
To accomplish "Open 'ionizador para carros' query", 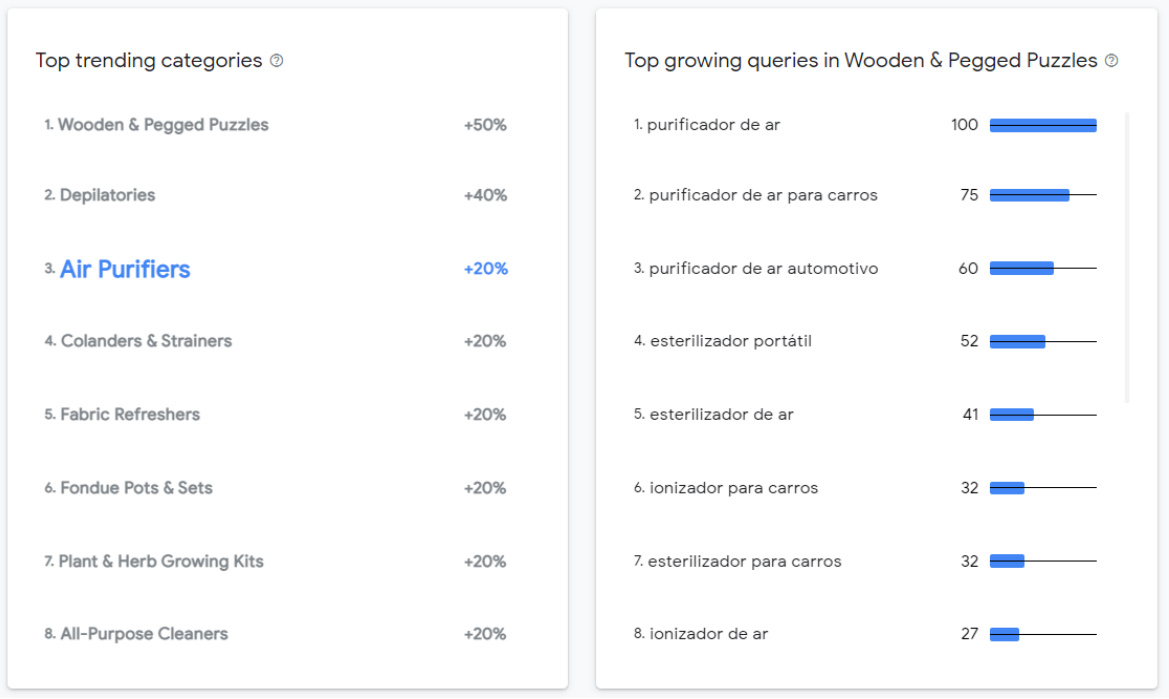I will point(733,488).
